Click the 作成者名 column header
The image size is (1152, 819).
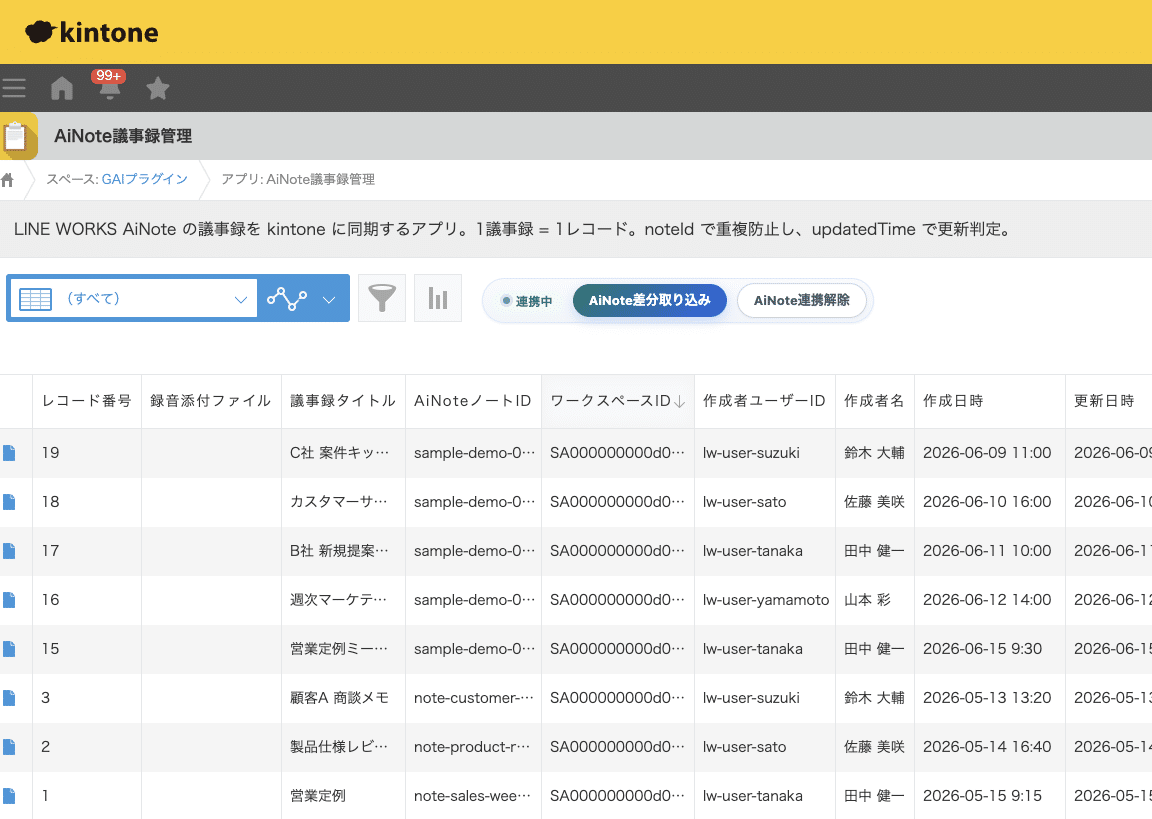874,401
